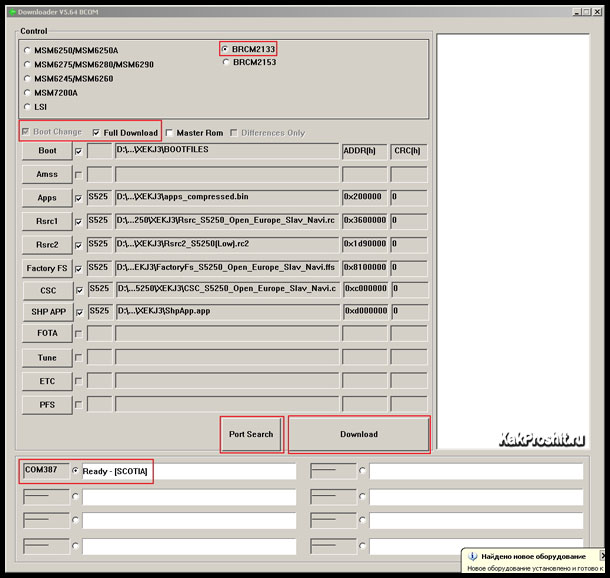Image resolution: width=610 pixels, height=578 pixels.
Task: Click the Amss file button
Action: click(47, 174)
